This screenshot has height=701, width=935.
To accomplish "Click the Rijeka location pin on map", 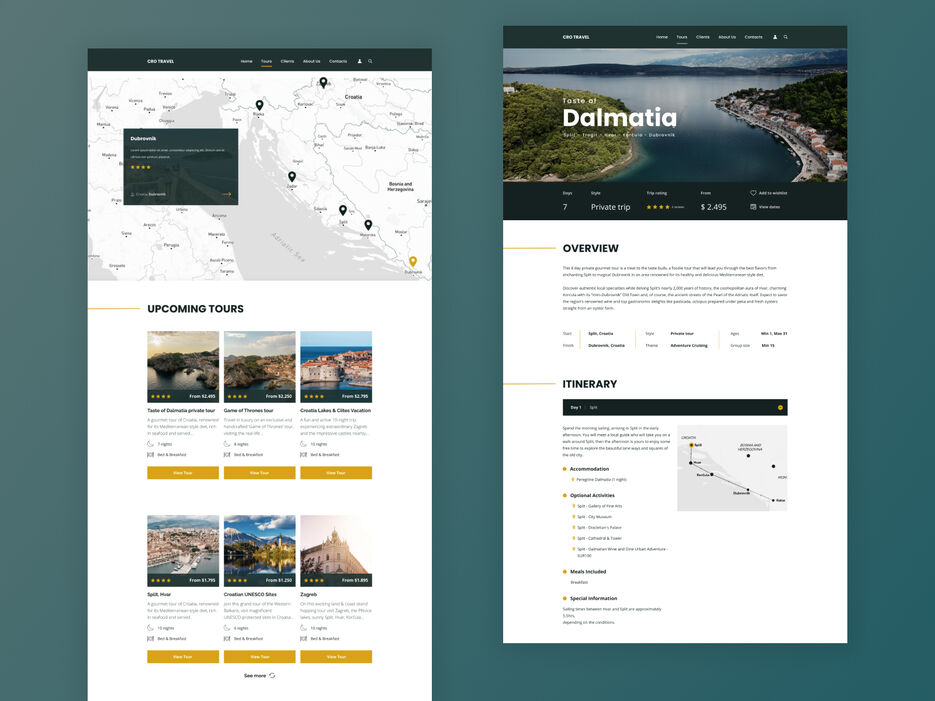I will pos(259,105).
